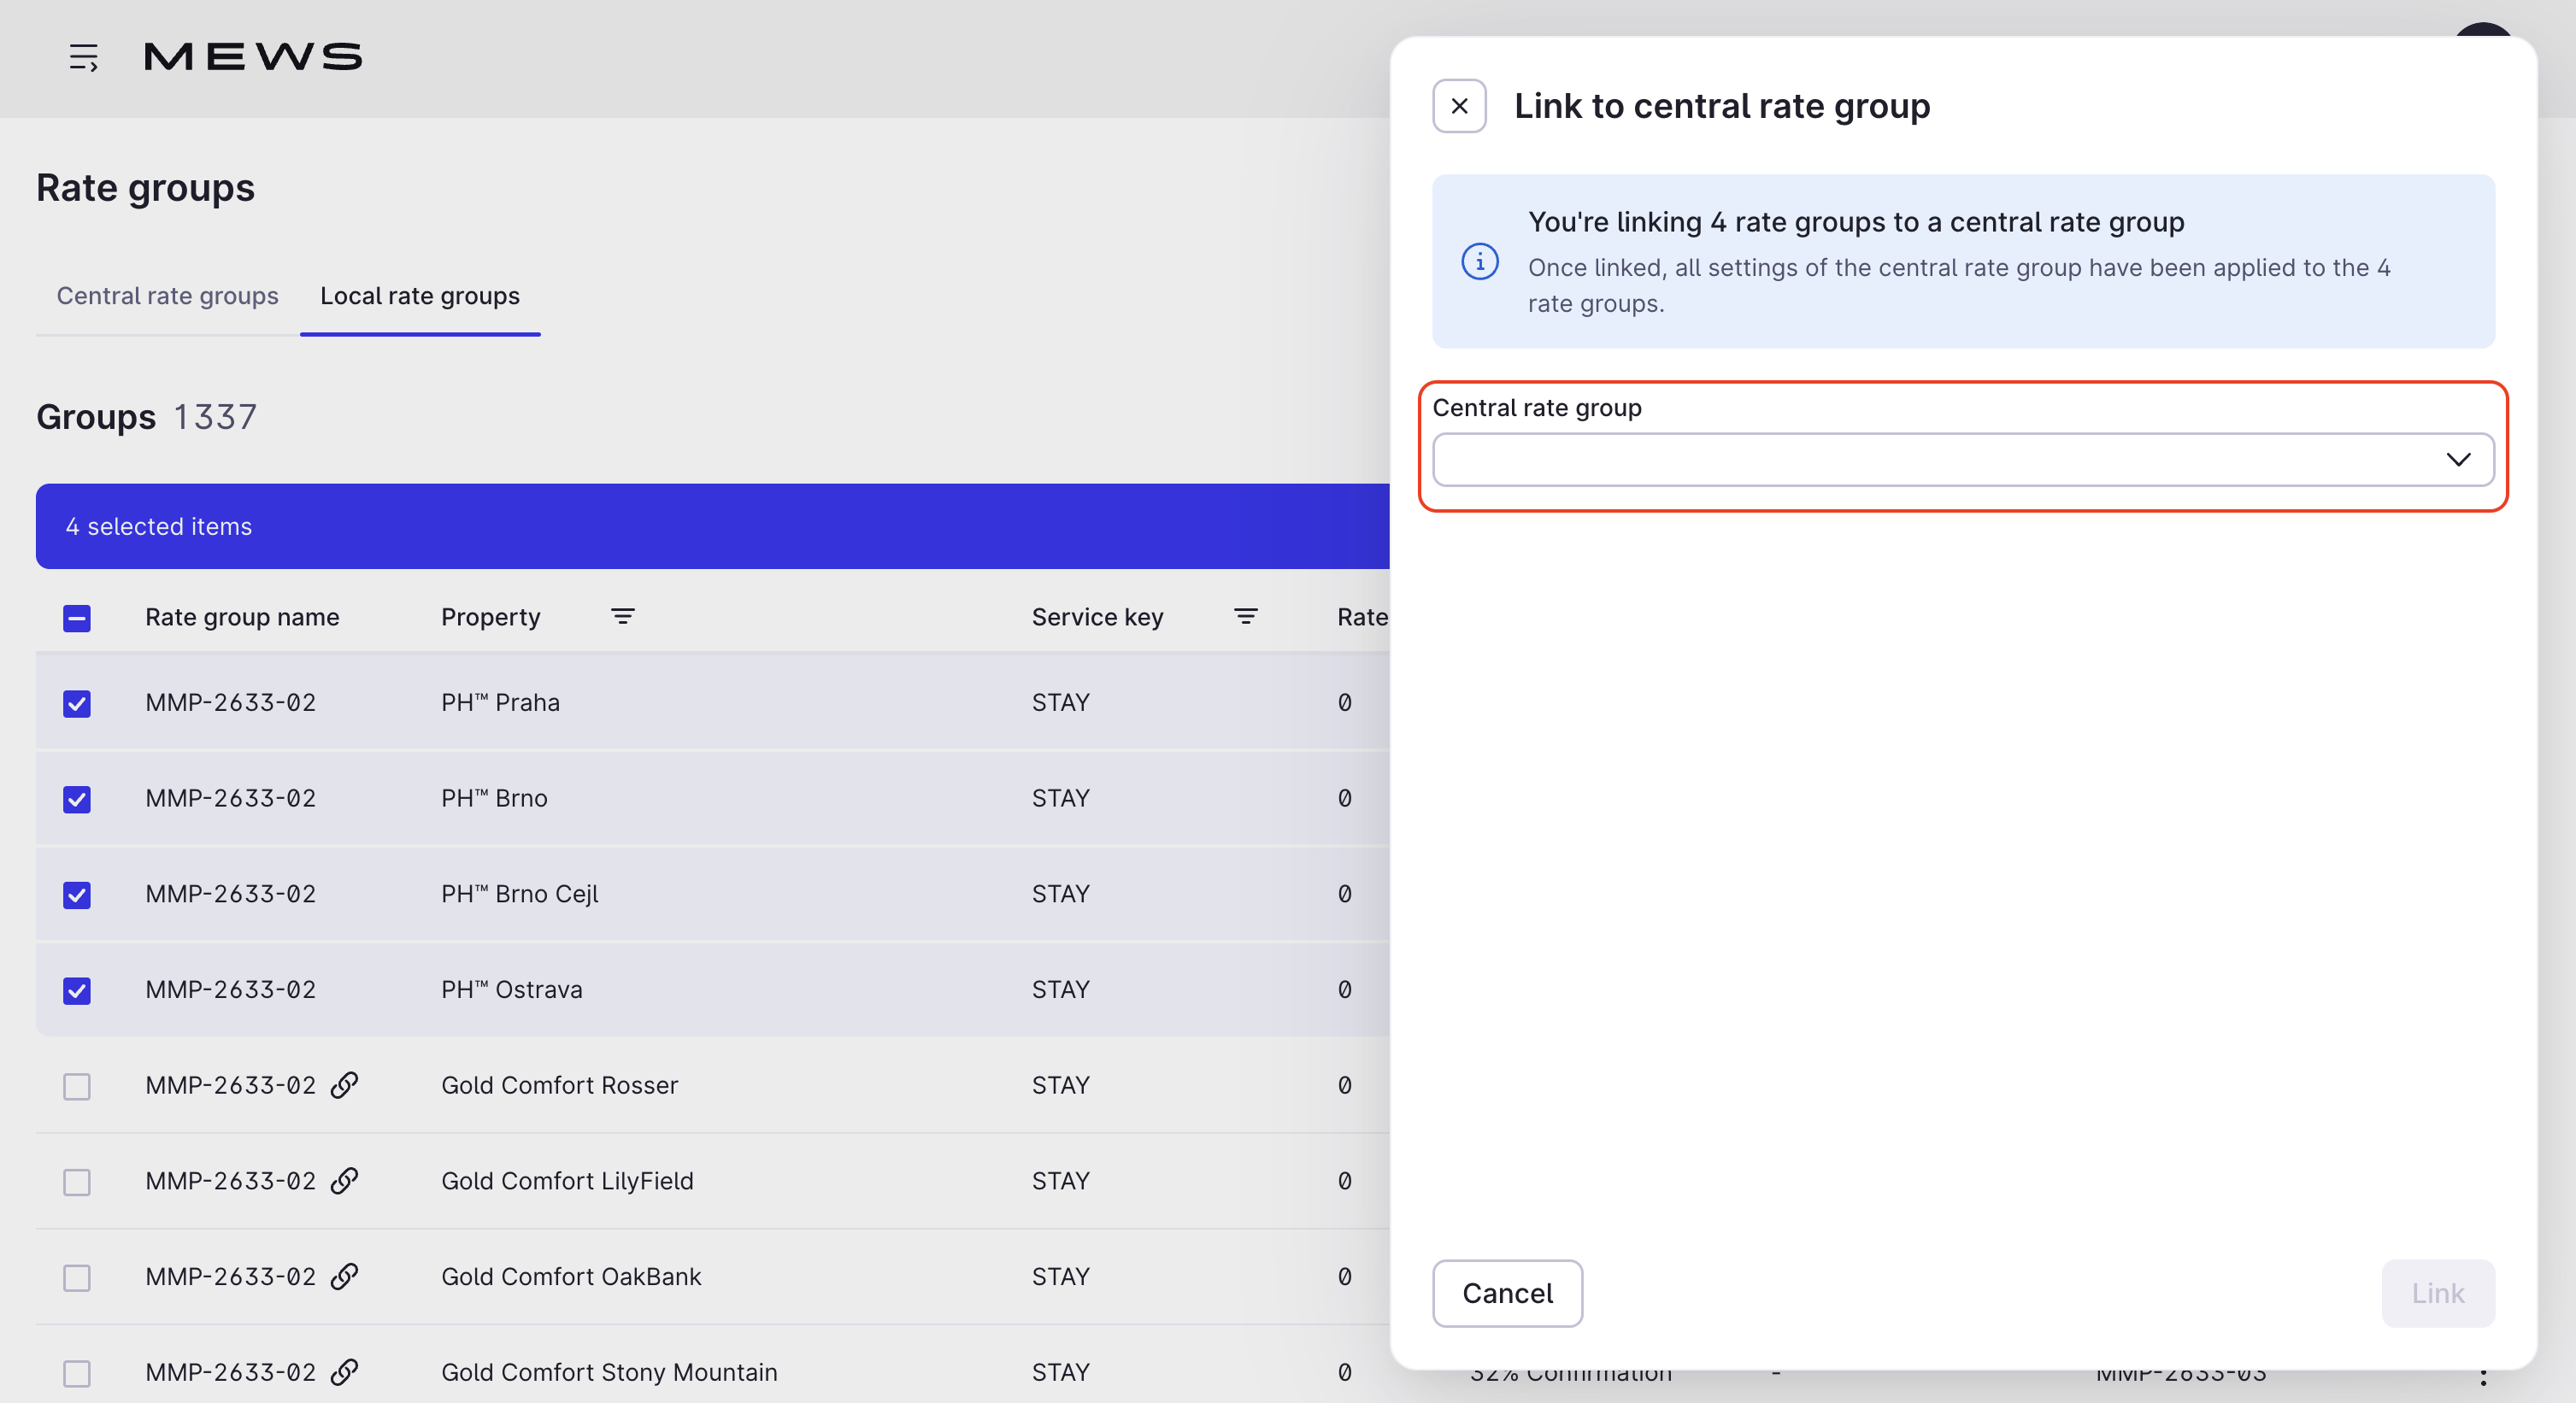Click the Link button

pyautogui.click(x=2438, y=1293)
